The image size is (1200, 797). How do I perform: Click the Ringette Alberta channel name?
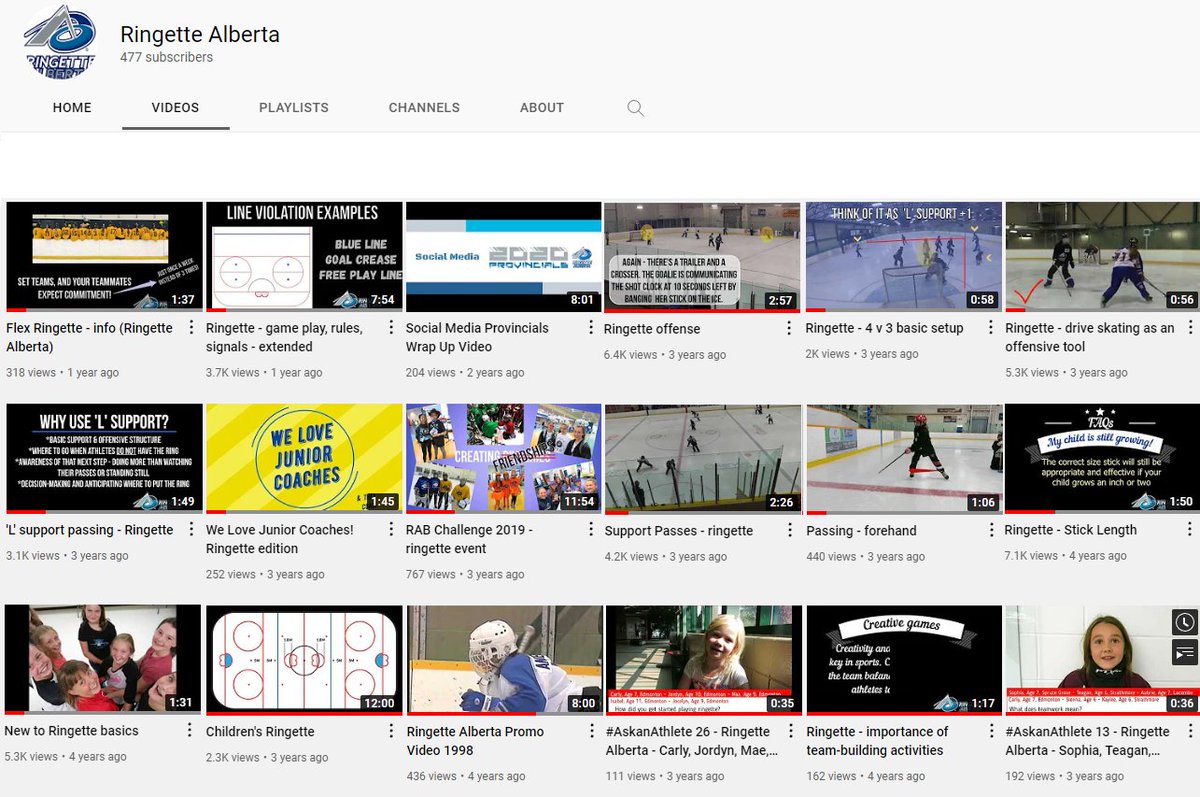tap(200, 34)
